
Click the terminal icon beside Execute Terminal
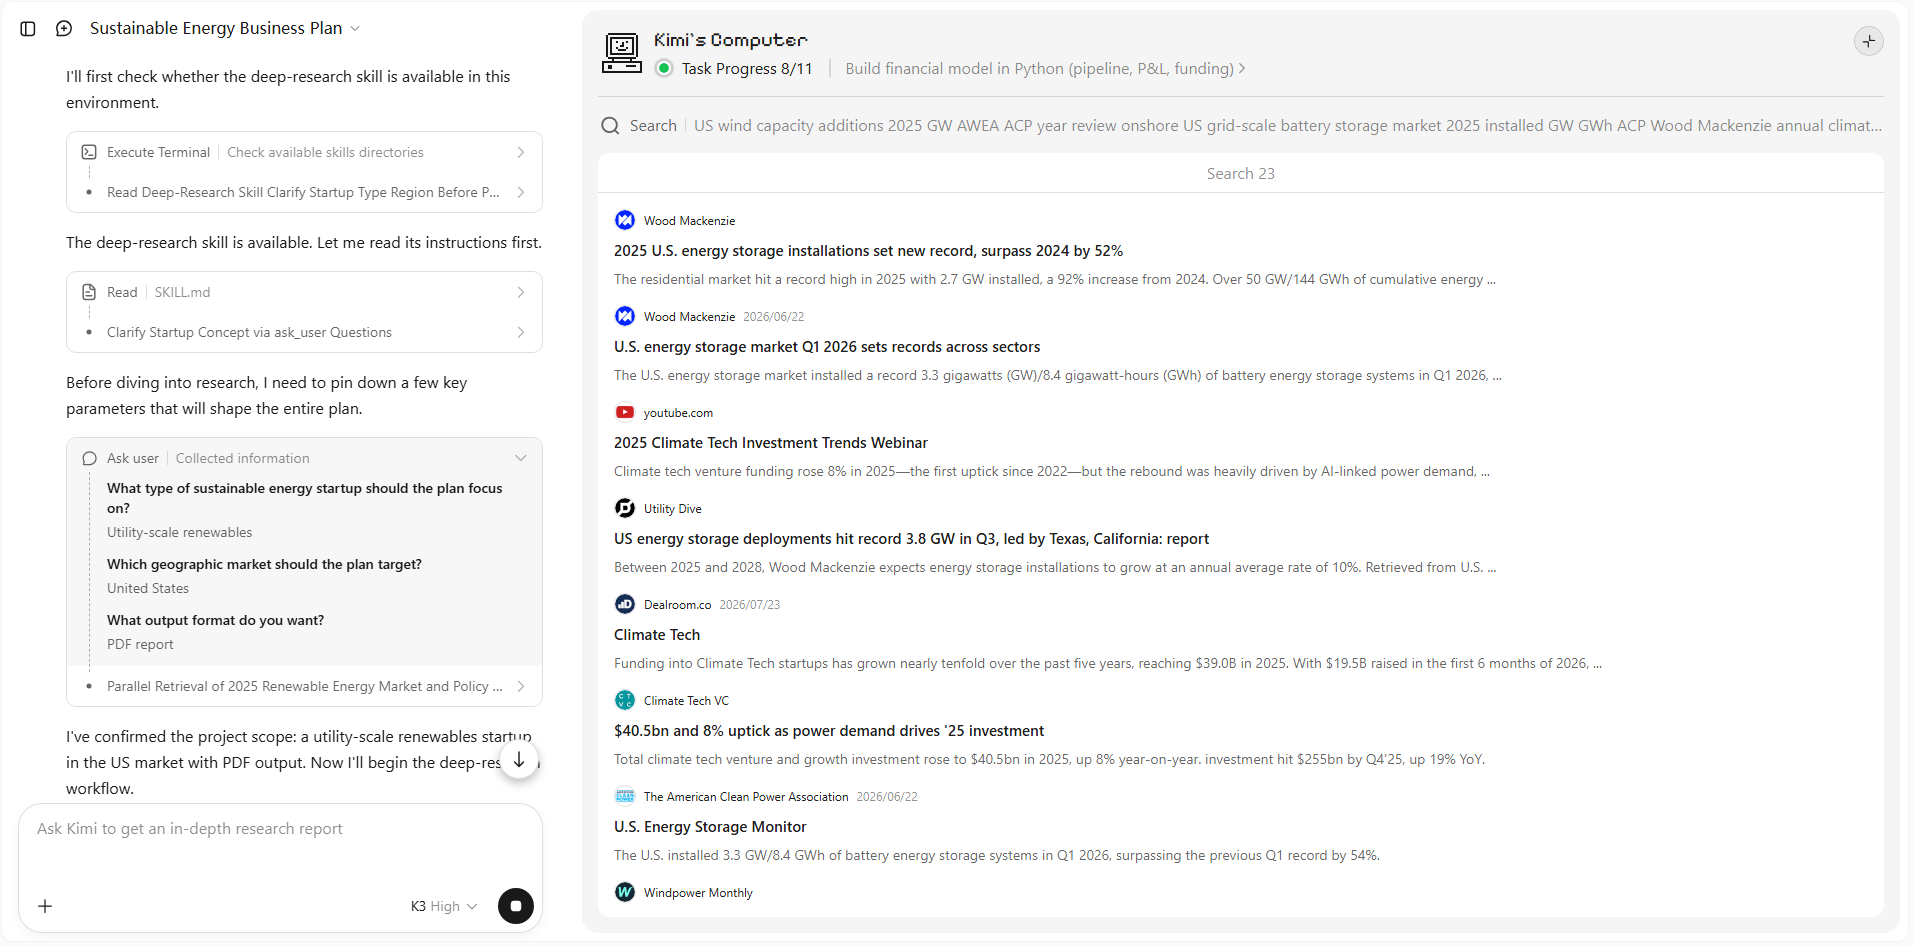89,152
